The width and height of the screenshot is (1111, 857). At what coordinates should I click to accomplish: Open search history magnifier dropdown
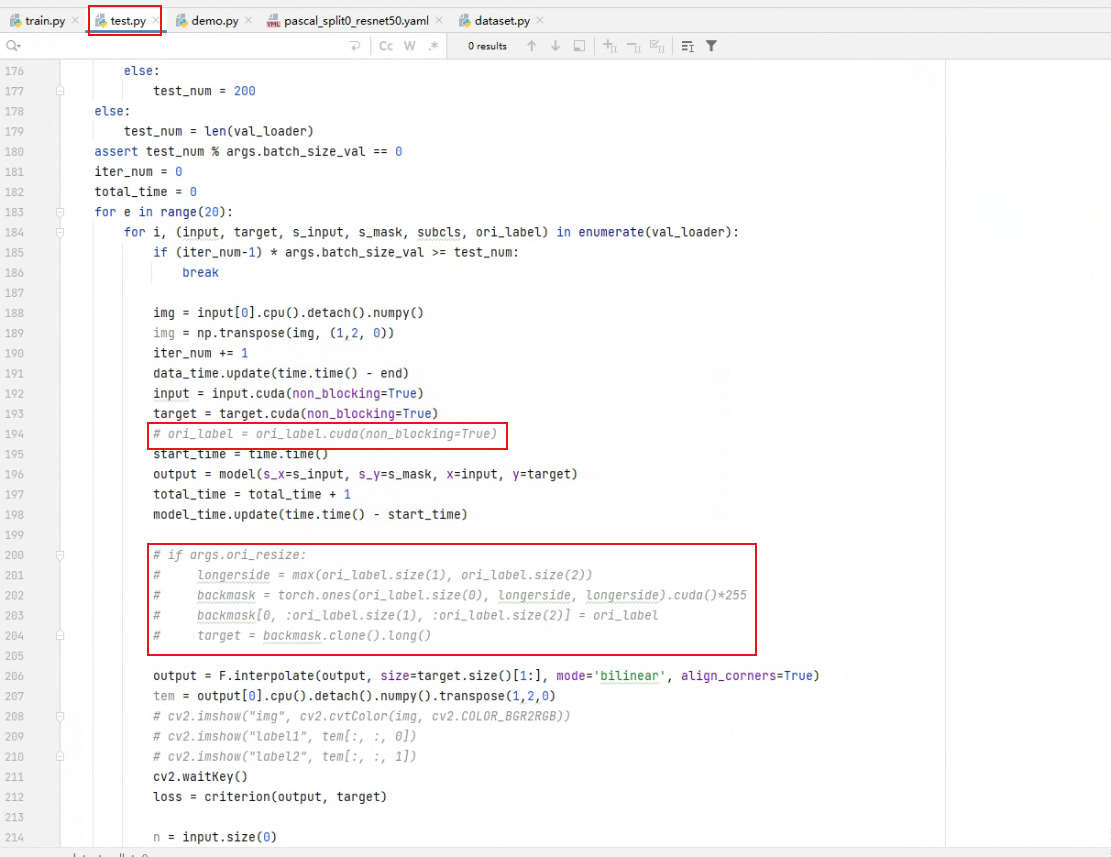click(13, 46)
